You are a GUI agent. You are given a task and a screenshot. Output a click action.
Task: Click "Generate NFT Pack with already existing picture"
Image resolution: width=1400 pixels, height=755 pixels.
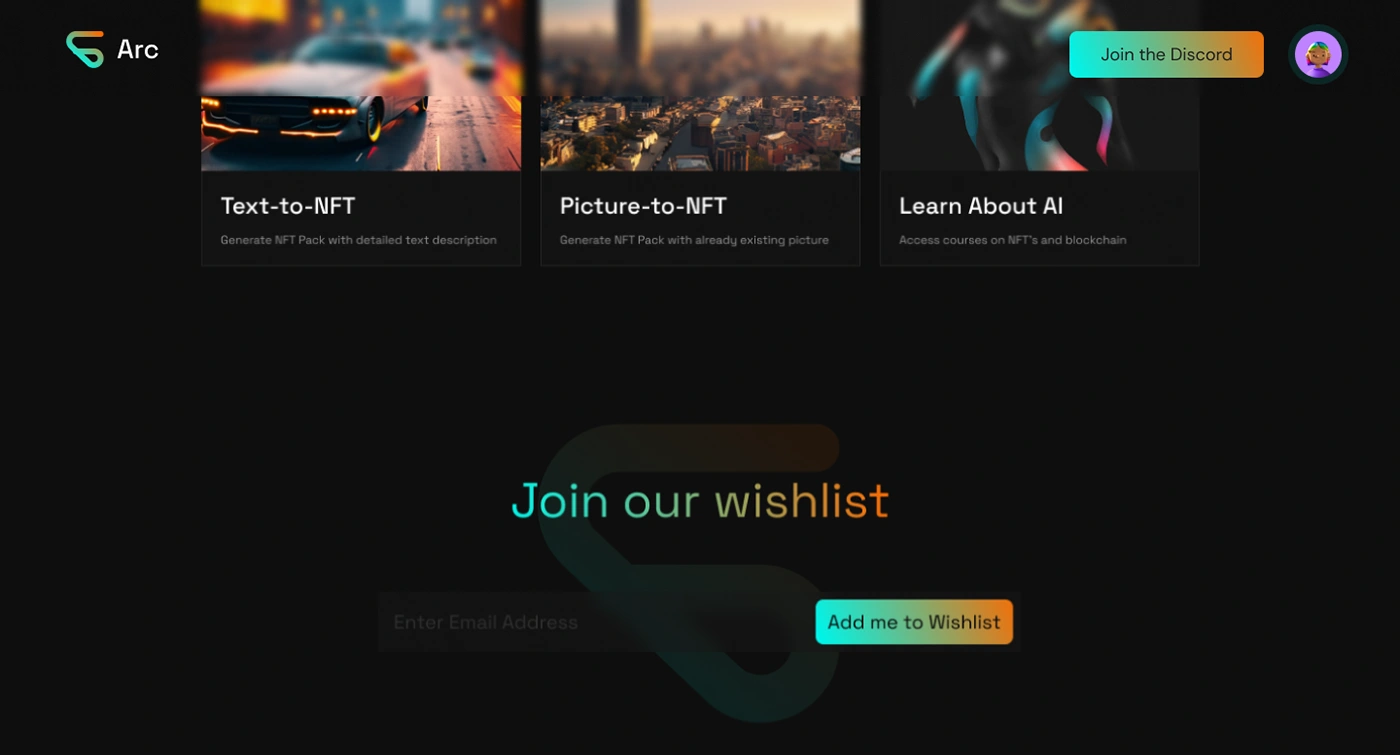point(694,240)
